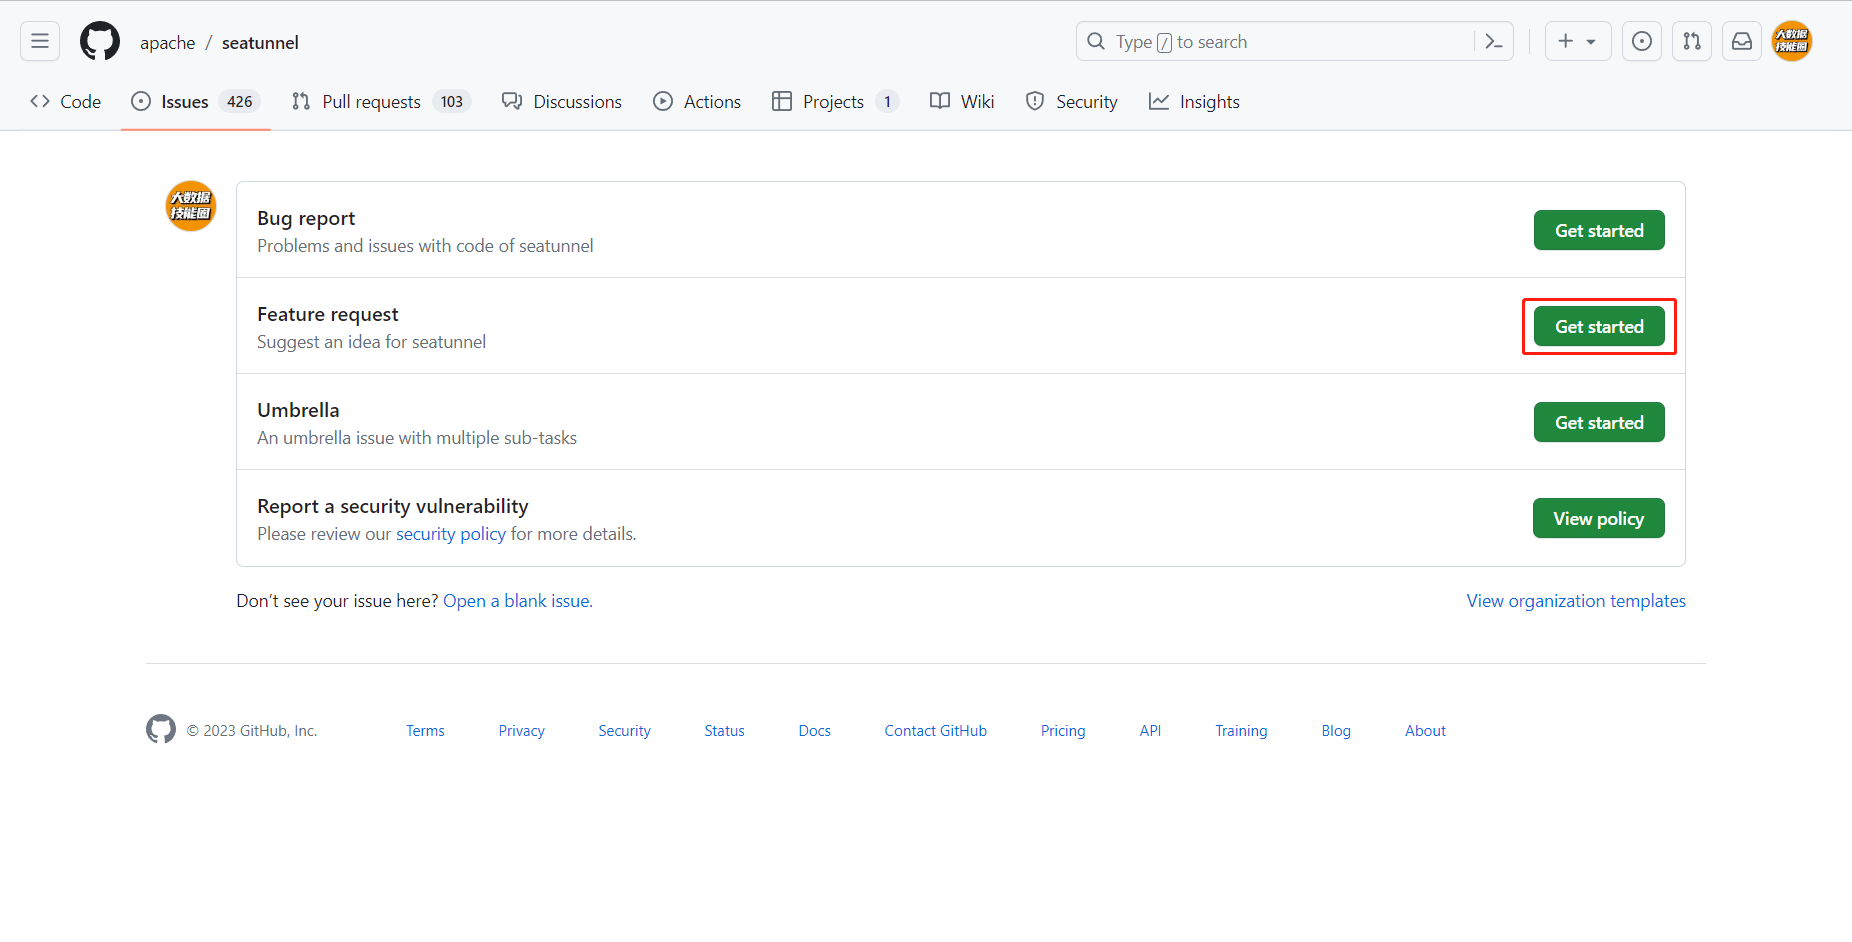This screenshot has width=1852, height=942.
Task: Click the Feature request title text
Action: [328, 314]
